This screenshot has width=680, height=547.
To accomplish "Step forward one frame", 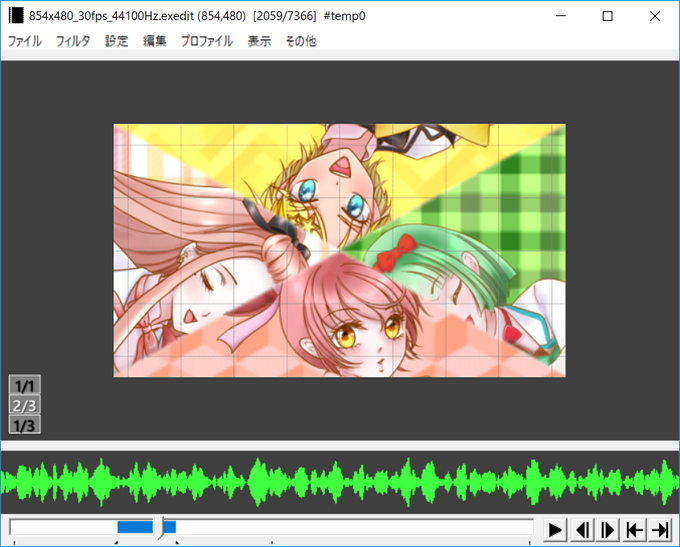I will (608, 530).
